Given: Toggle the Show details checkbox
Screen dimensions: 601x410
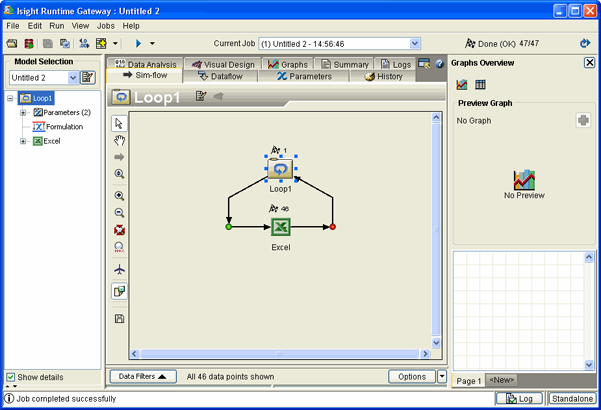Looking at the screenshot, I should (x=11, y=377).
